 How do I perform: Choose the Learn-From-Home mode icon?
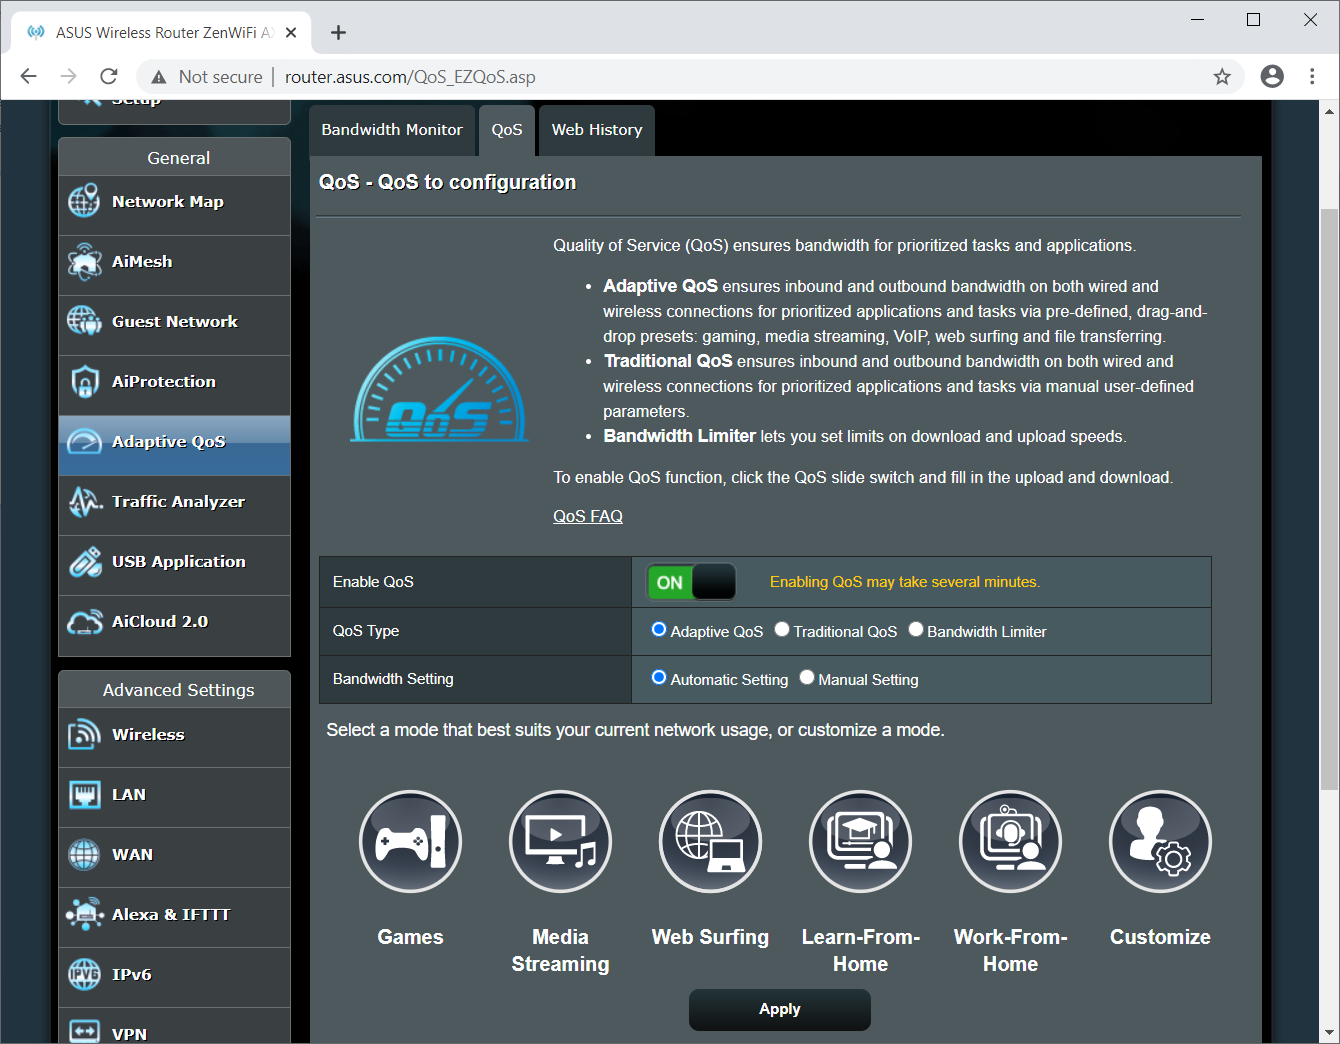pyautogui.click(x=860, y=842)
